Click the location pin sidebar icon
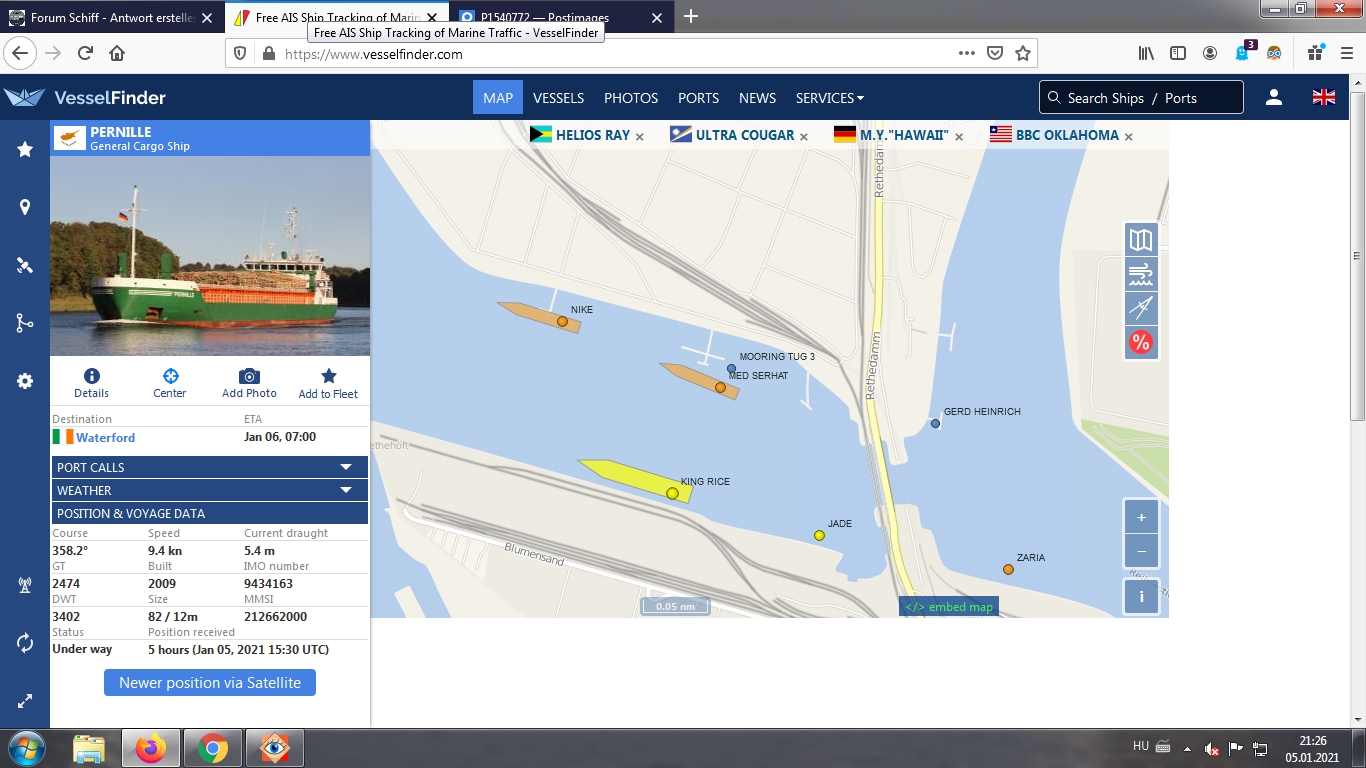This screenshot has width=1366, height=768. pyautogui.click(x=25, y=207)
